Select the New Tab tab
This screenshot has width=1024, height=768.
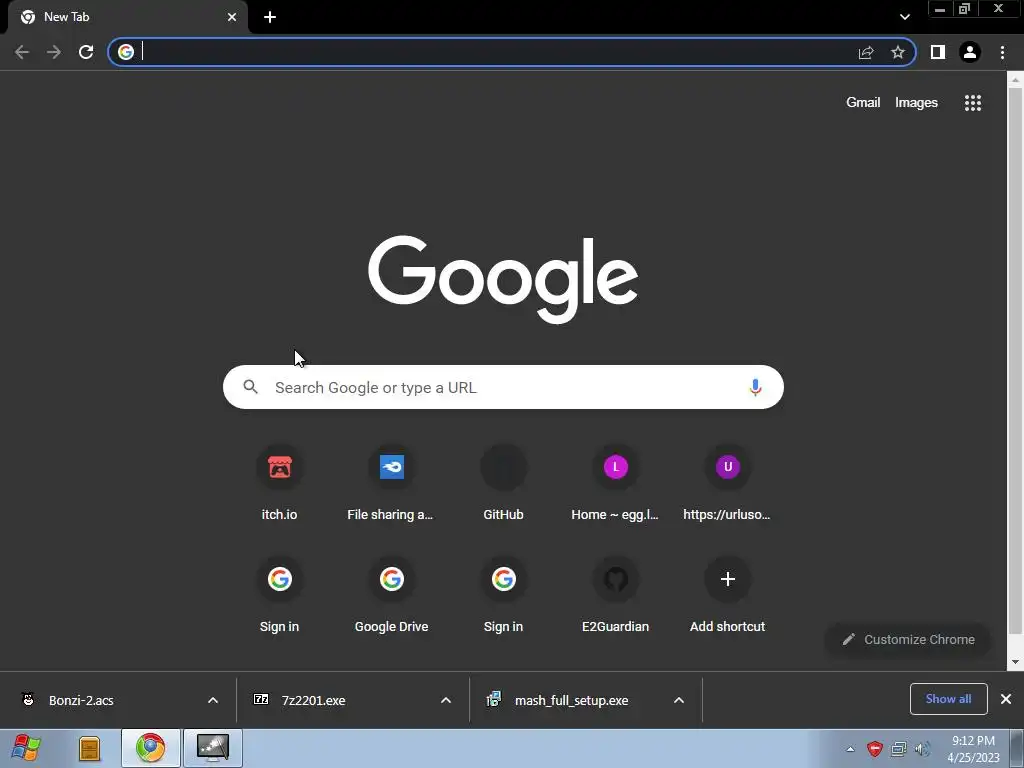[x=127, y=17]
